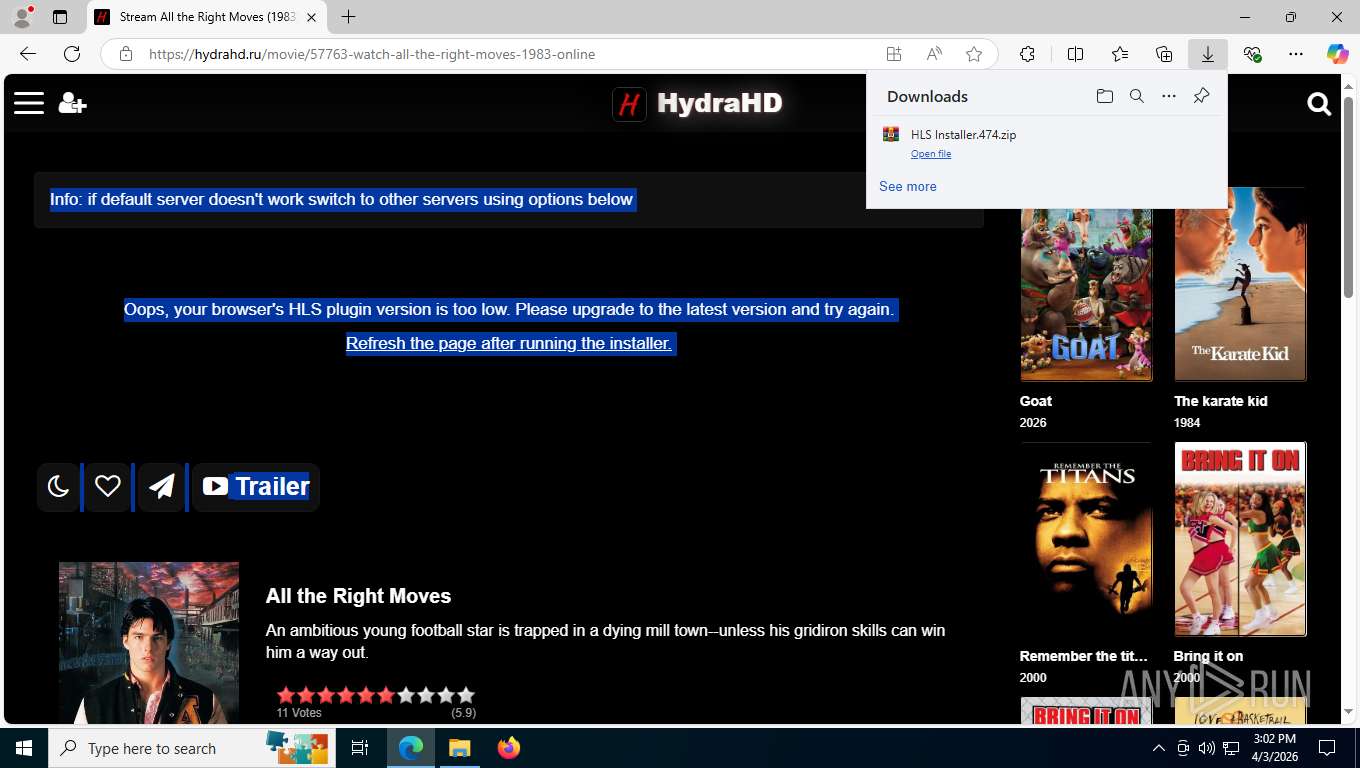Toggle split screen icon

tap(1075, 54)
